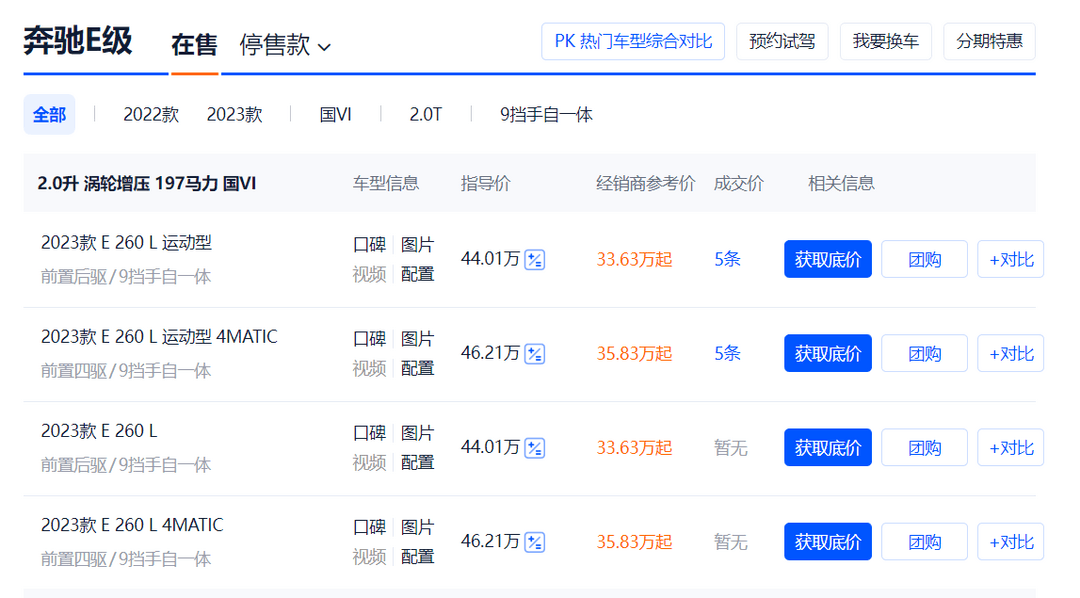Open the 分期特惠 offer
The image size is (1080, 598).
[990, 41]
